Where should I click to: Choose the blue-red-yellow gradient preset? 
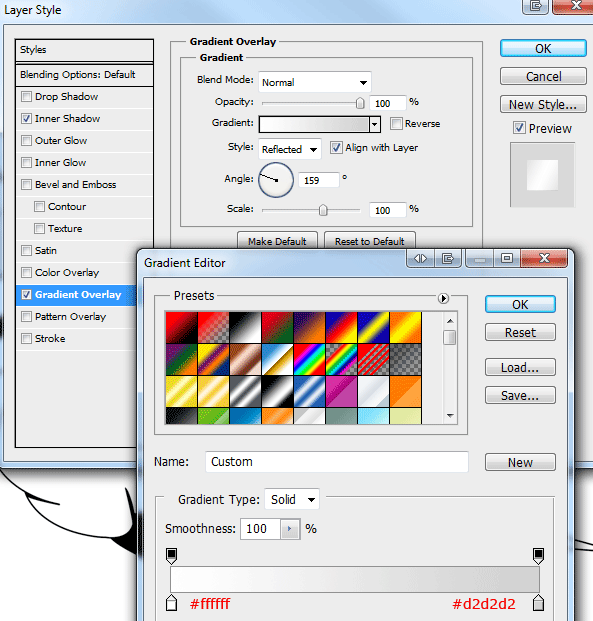pyautogui.click(x=341, y=328)
